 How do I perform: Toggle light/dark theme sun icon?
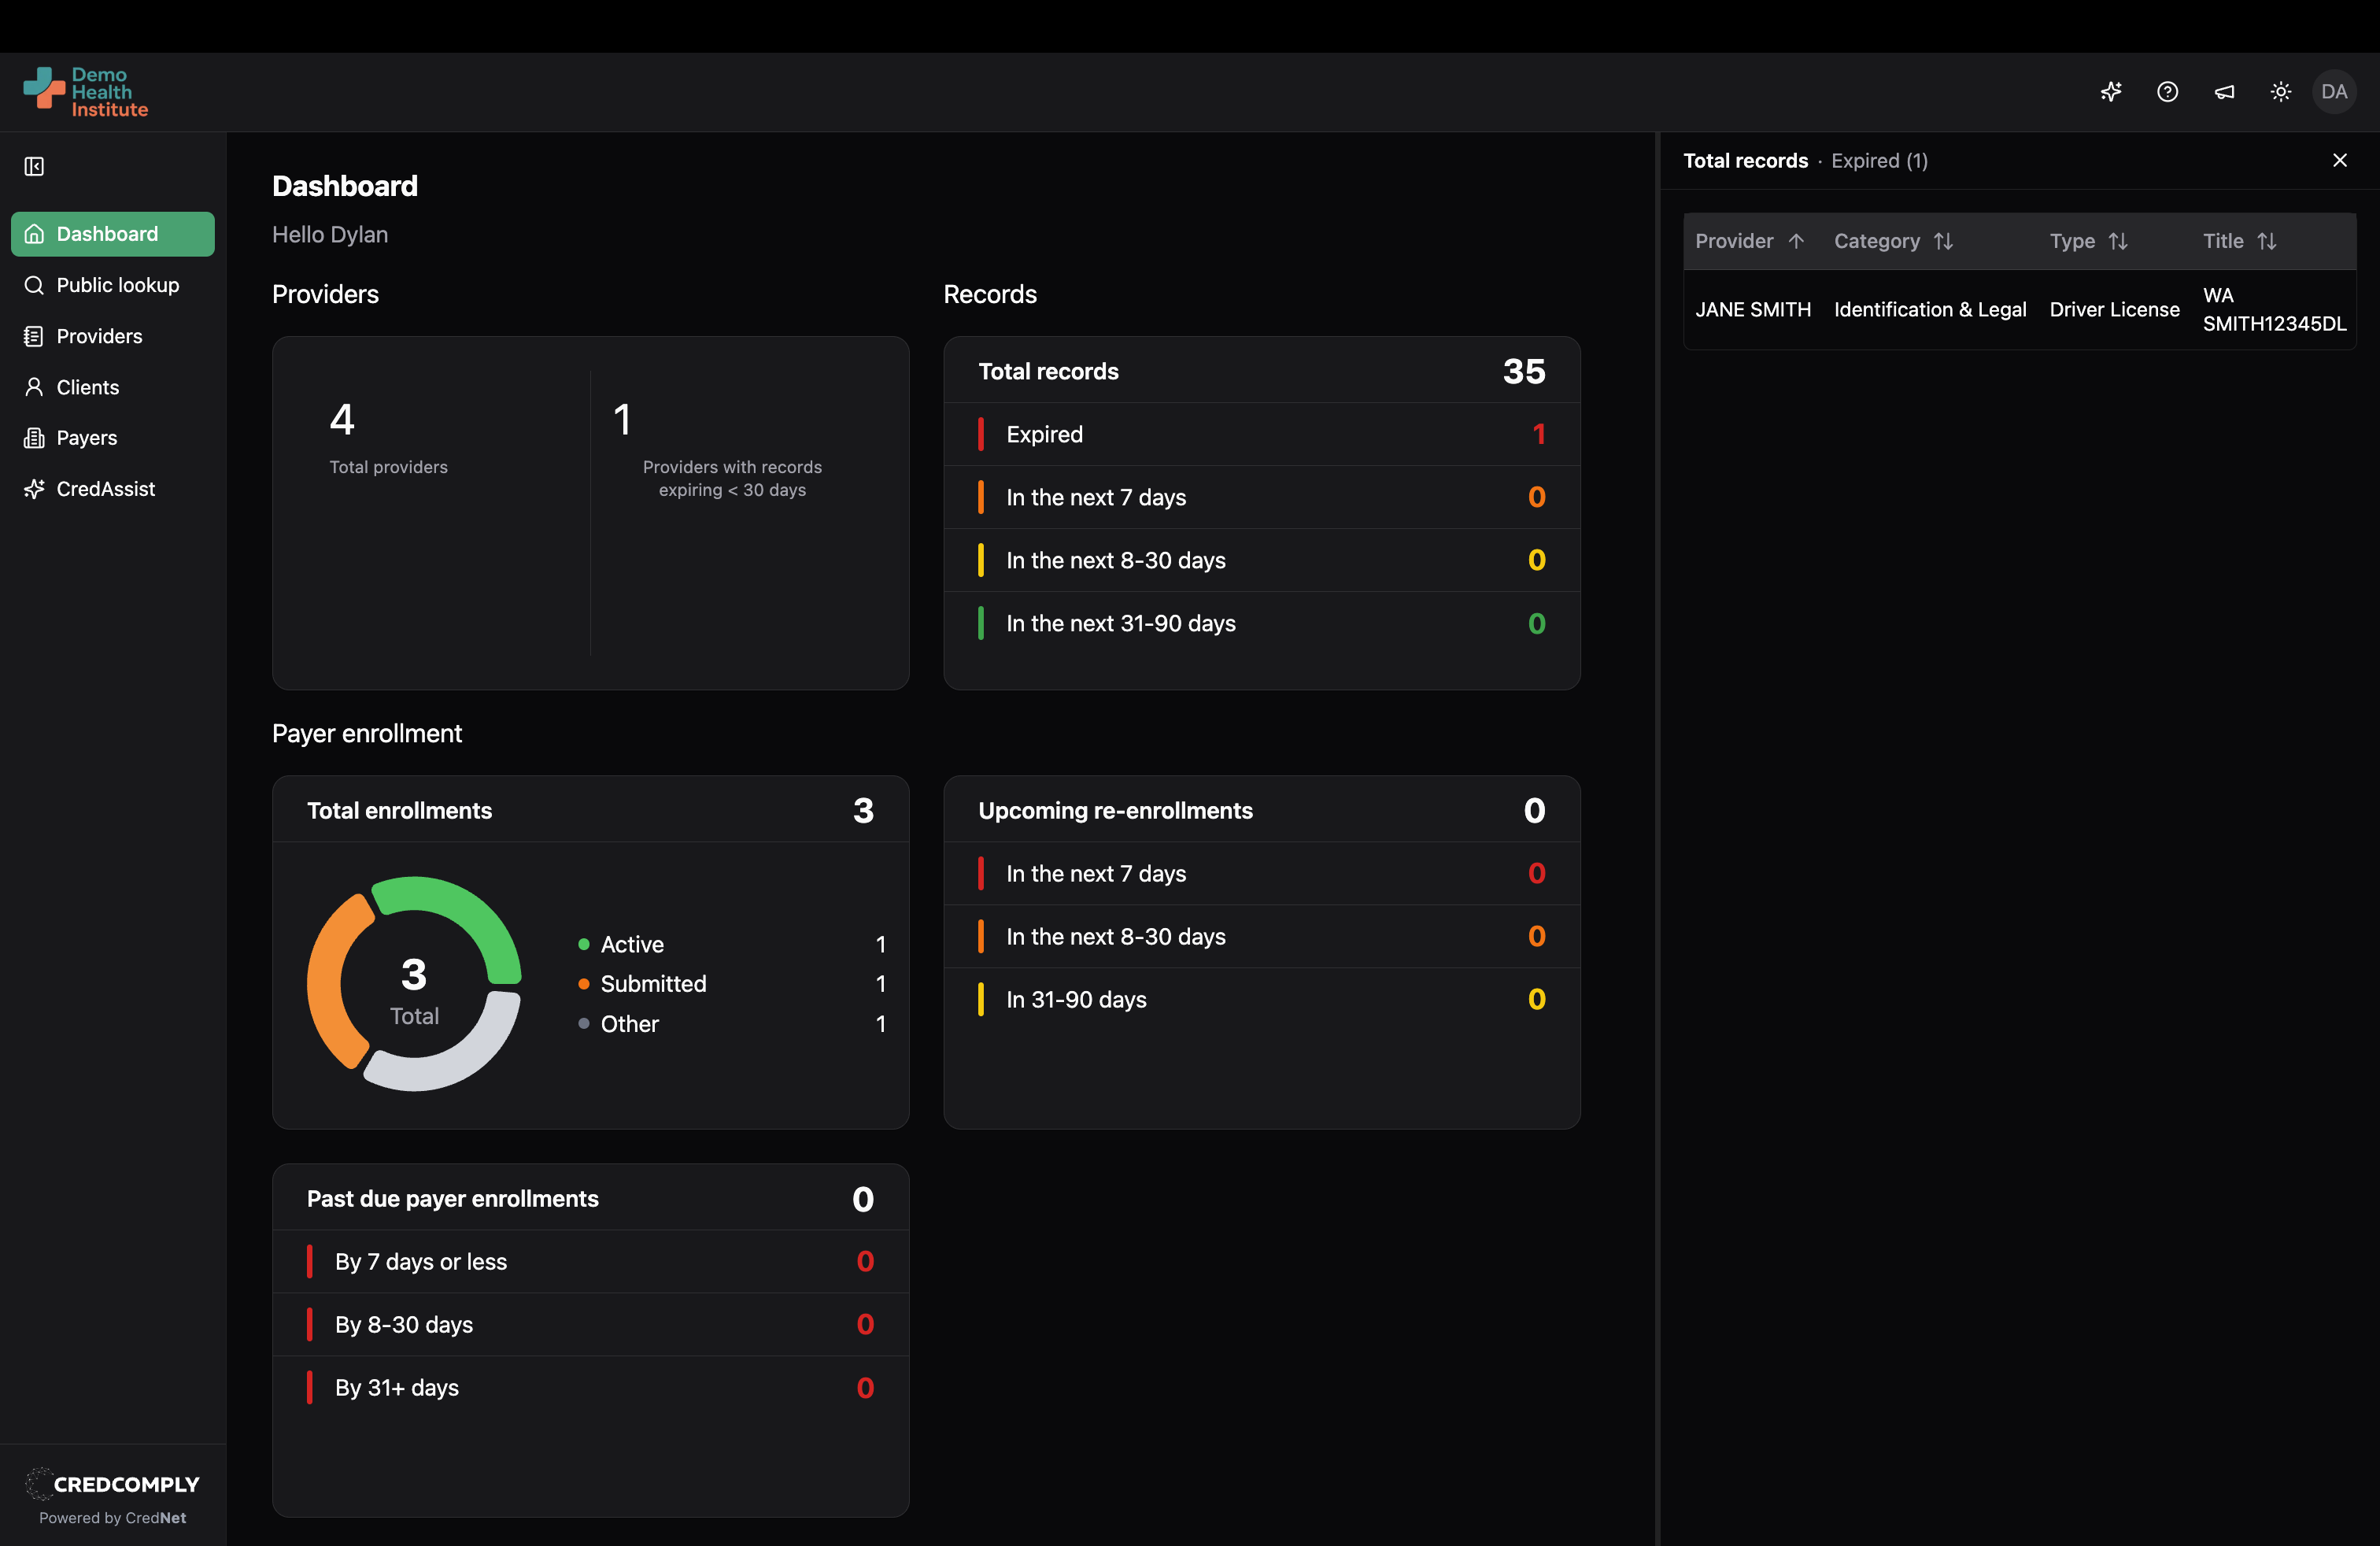click(2280, 92)
